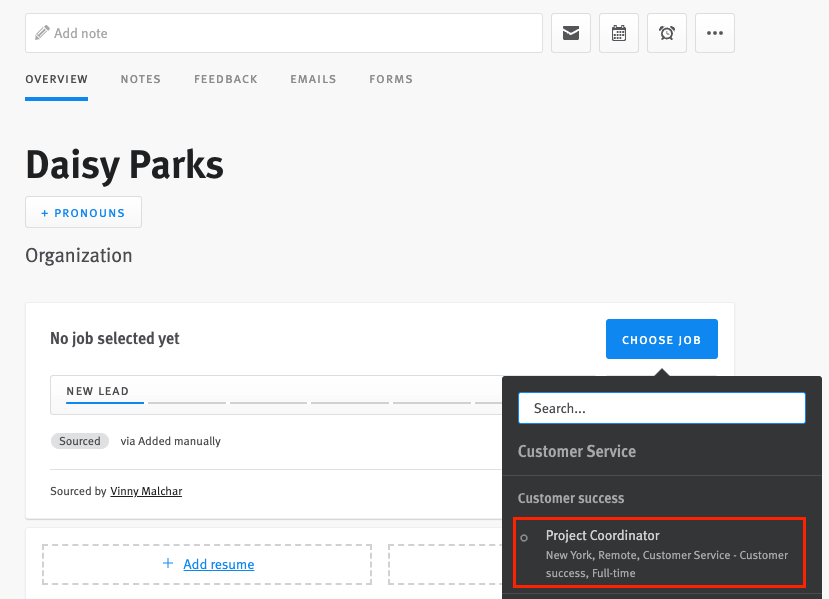Open the Vinny Malchar link
The width and height of the screenshot is (829, 599).
(146, 491)
